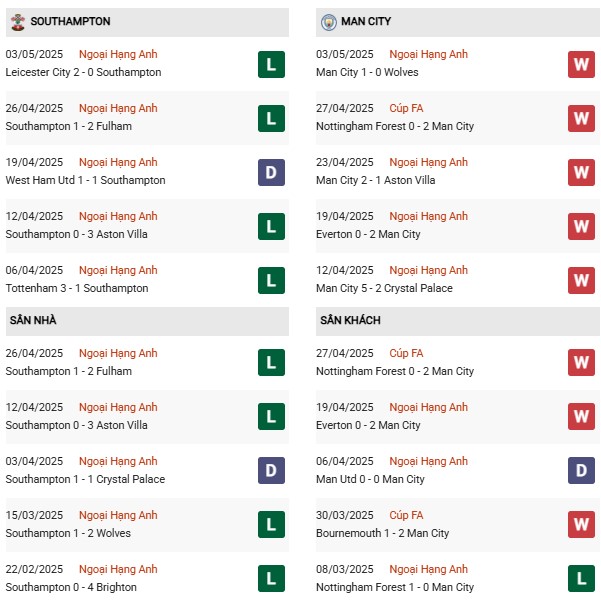Open Man City 5 - 2 Crystal Palace result

pos(384,288)
